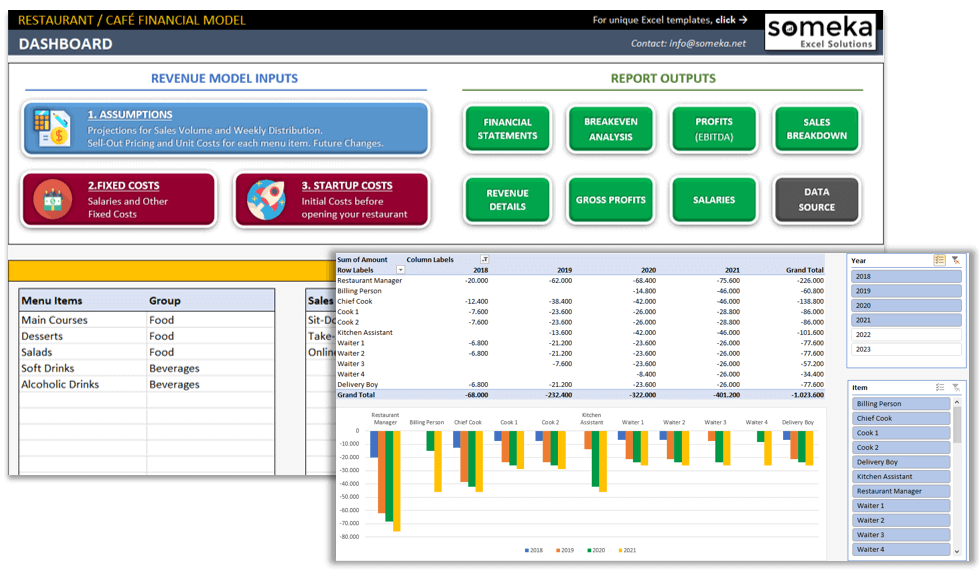Toggle Waiter 1 in Item slicer
The image size is (979, 570).
point(901,506)
